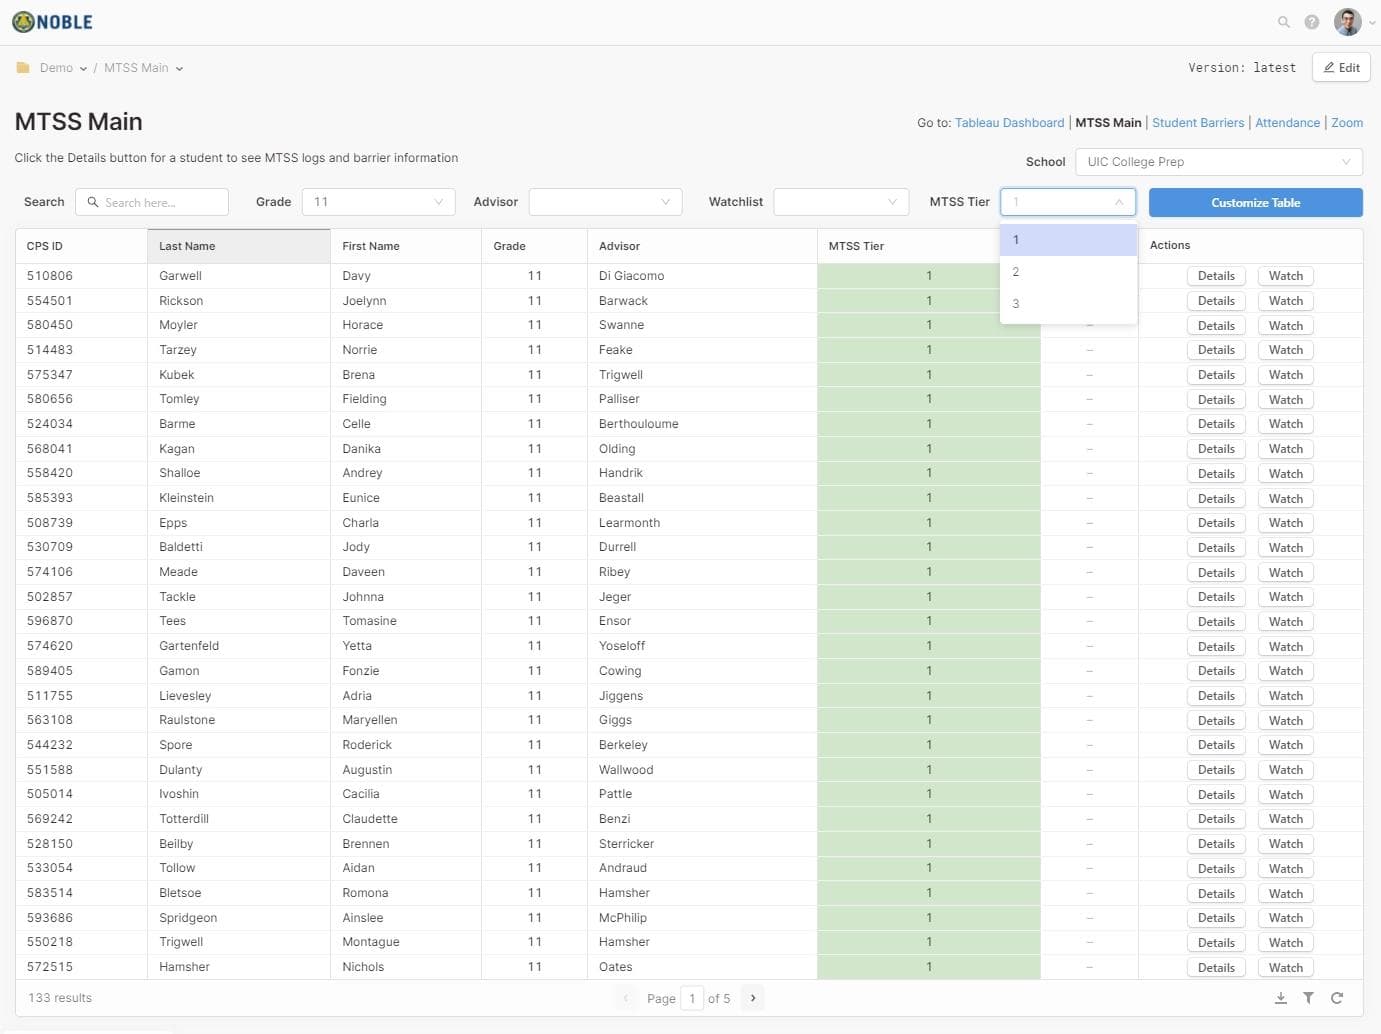Screen dimensions: 1381x1034
Task: Open the Tableau Dashboard link
Action: pyautogui.click(x=1009, y=123)
